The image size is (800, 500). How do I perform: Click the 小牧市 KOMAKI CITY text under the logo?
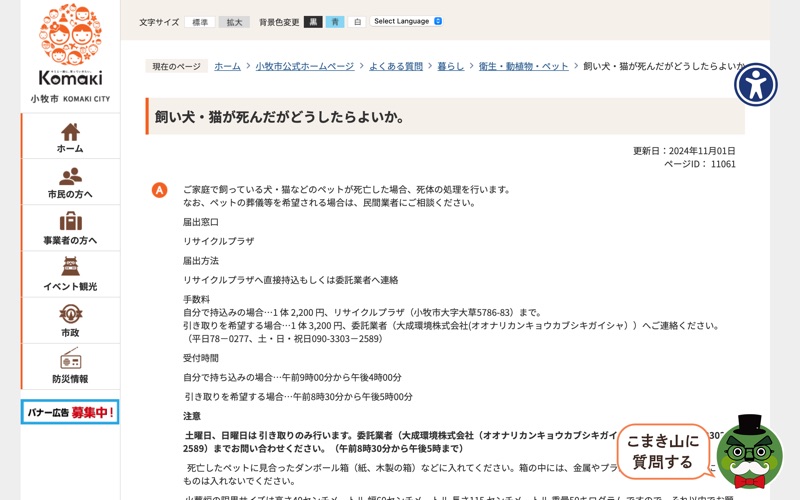(x=70, y=99)
